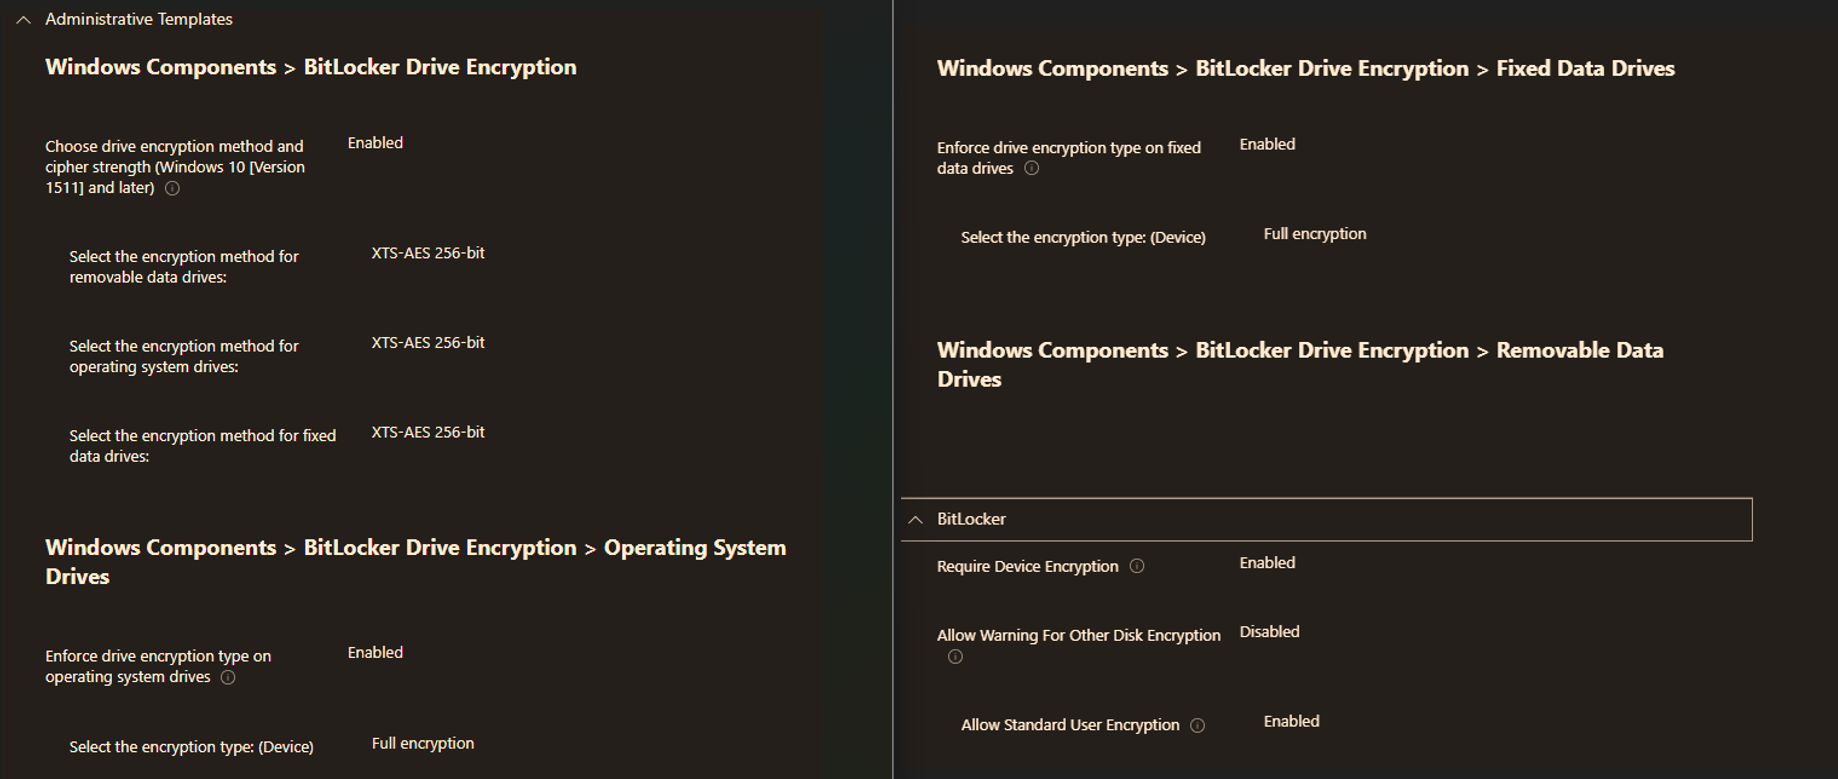Show info for Require Device Encryption
Screen dimensions: 1838x779
click(1136, 566)
